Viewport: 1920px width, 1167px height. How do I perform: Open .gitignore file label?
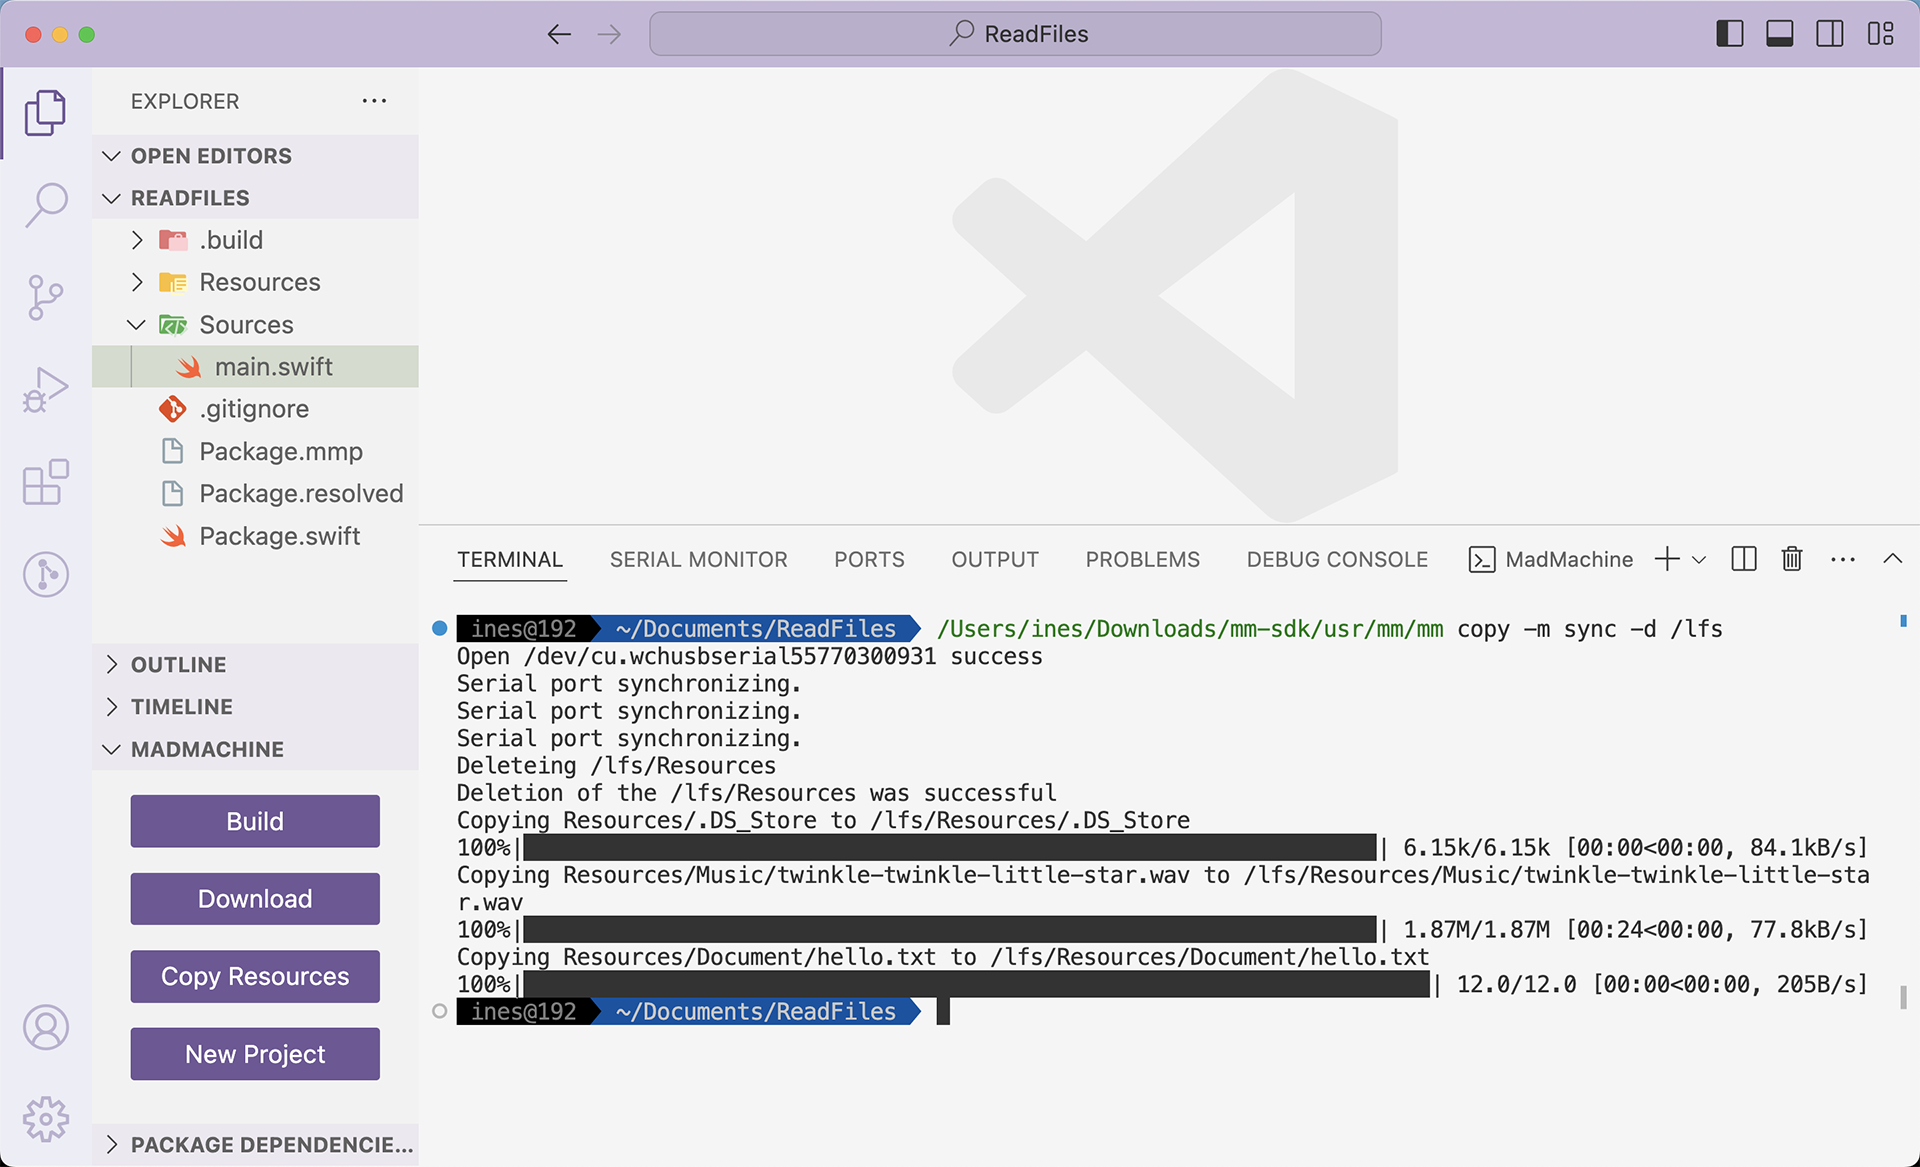point(254,409)
